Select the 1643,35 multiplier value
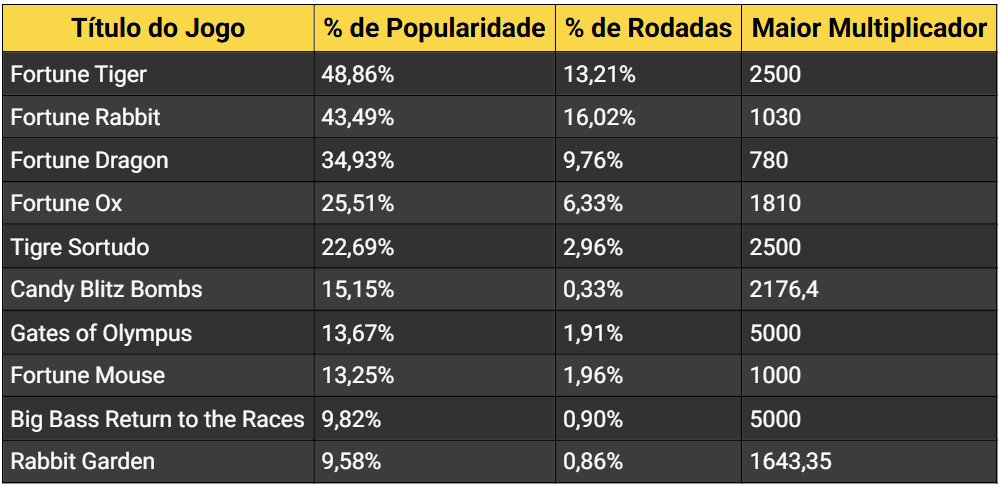 [790, 462]
